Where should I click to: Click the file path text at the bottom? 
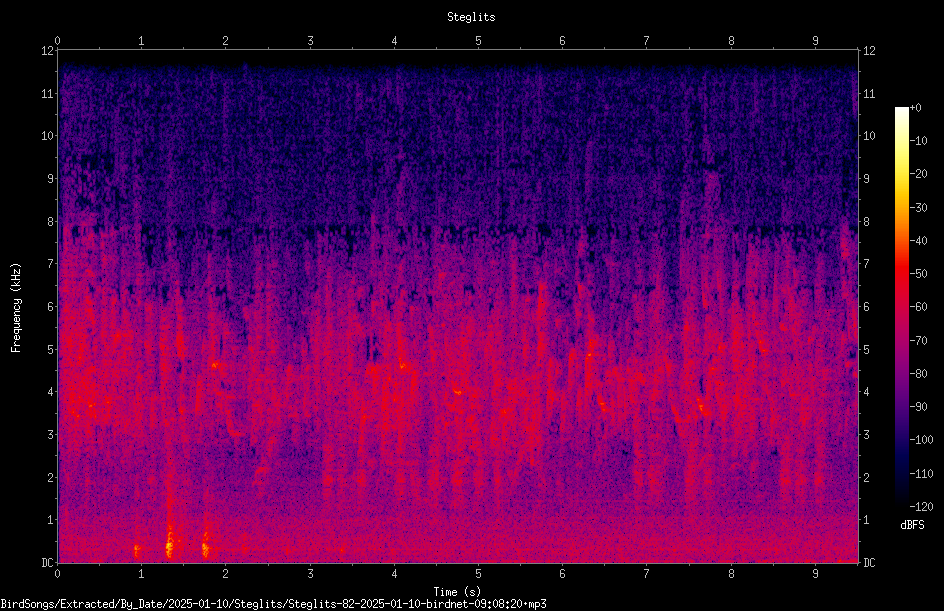pyautogui.click(x=273, y=604)
